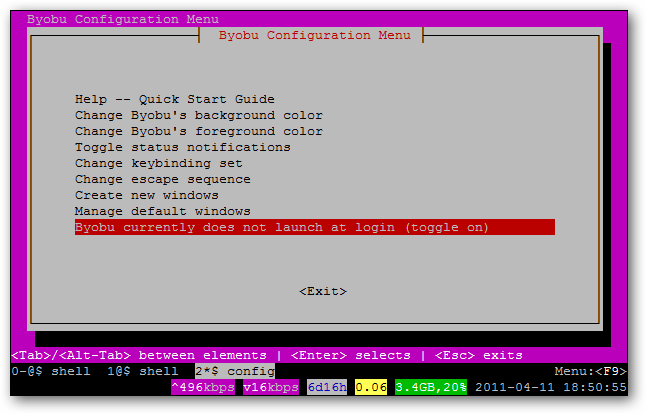This screenshot has height=414, width=646.
Task: Click the 6d16h uptime indicator
Action: (x=327, y=387)
